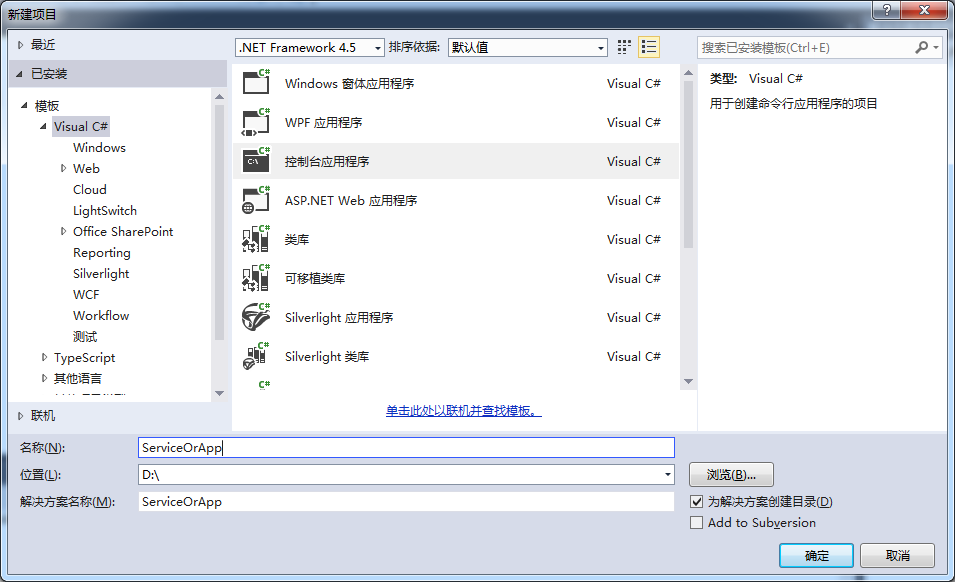
Task: Expand the Office SharePoint tree node
Action: pos(63,231)
